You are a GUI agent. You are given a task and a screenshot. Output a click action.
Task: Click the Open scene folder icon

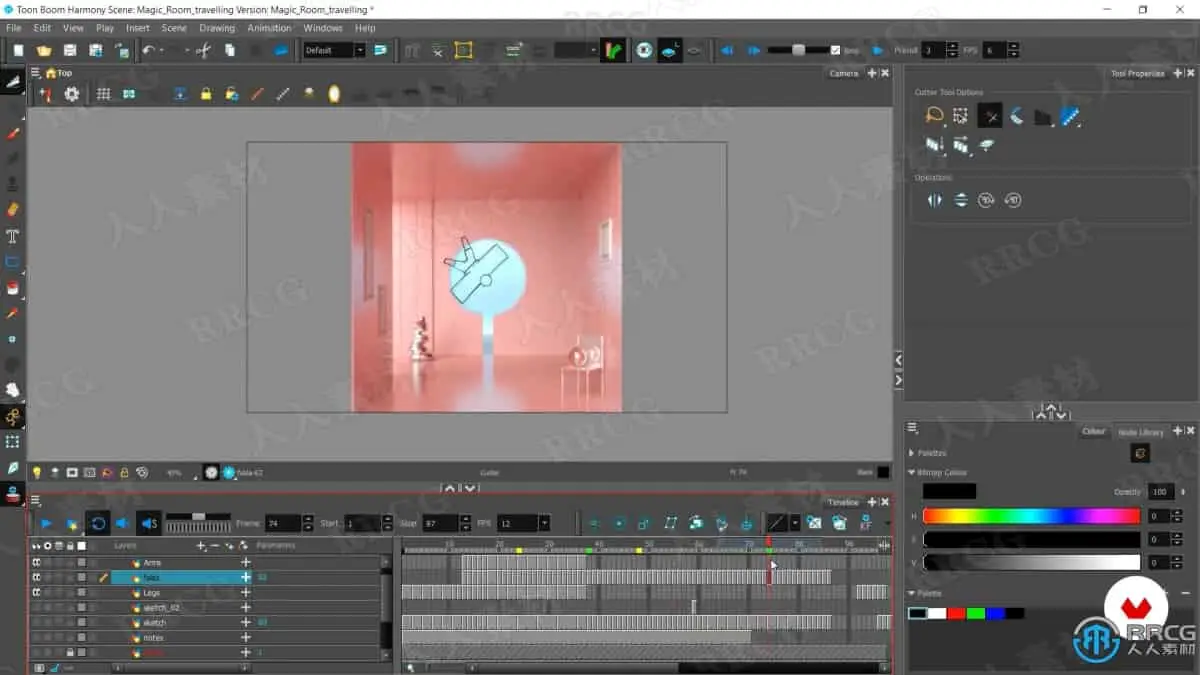click(44, 50)
